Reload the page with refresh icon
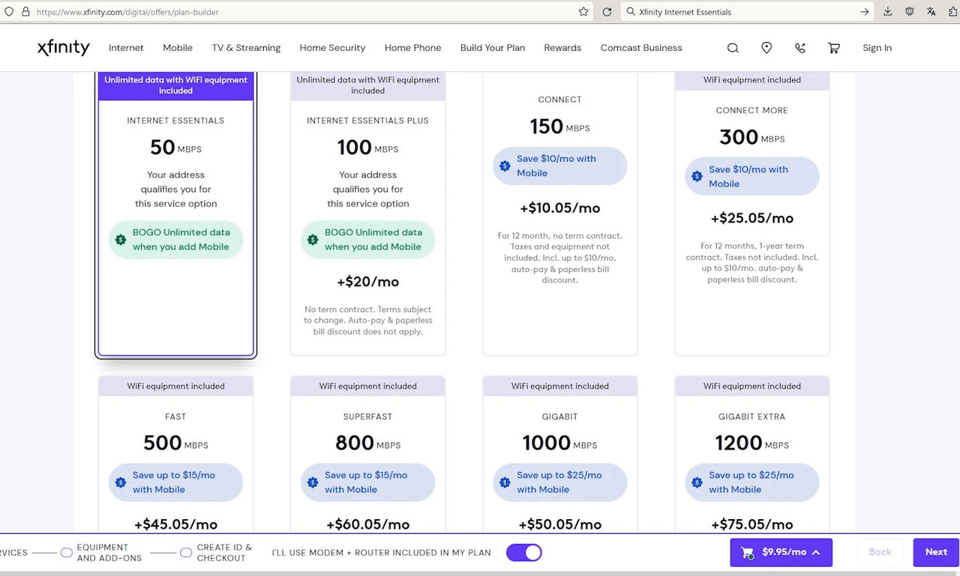The width and height of the screenshot is (960, 576). [x=607, y=12]
